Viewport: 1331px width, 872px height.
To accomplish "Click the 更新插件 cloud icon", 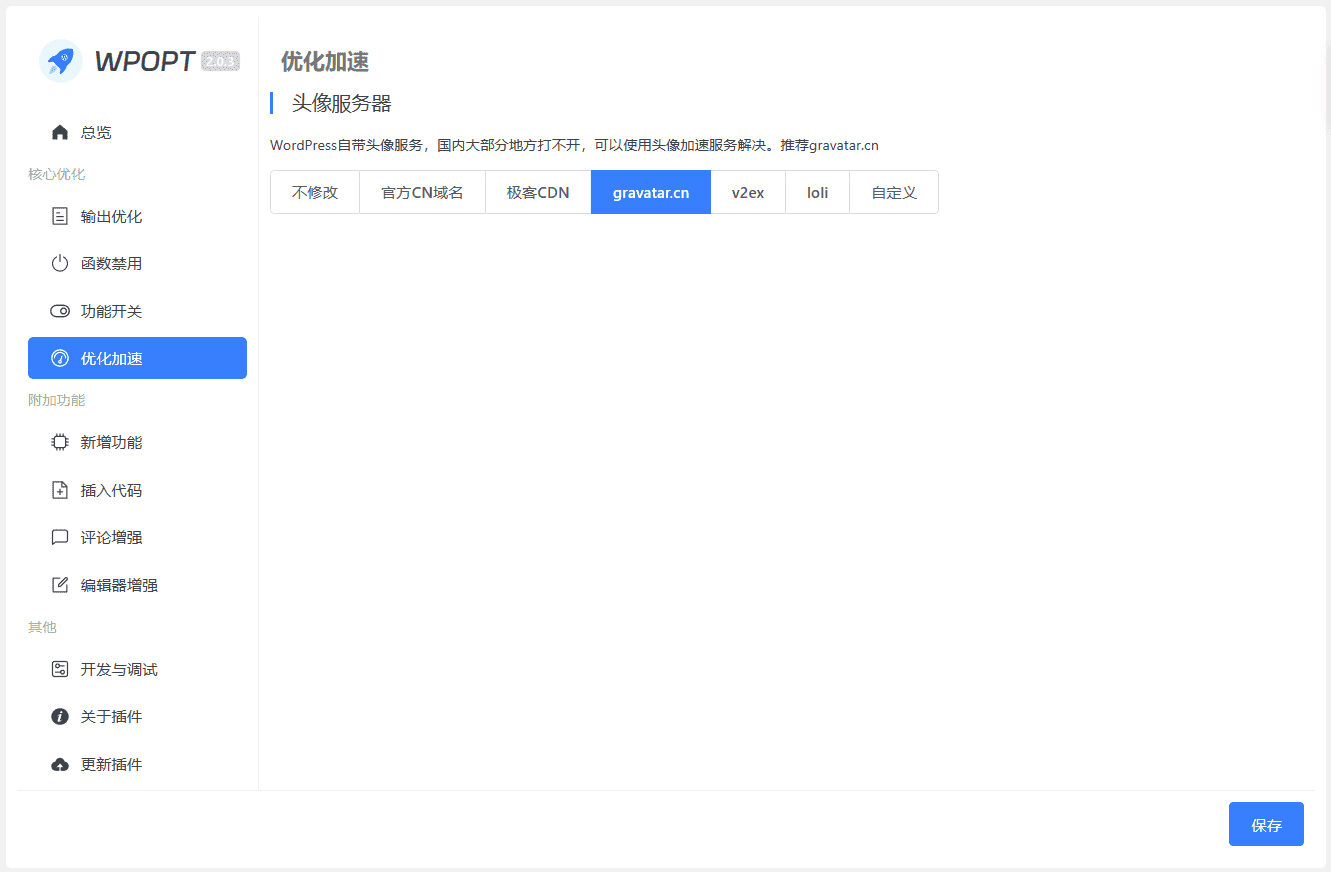I will (60, 763).
